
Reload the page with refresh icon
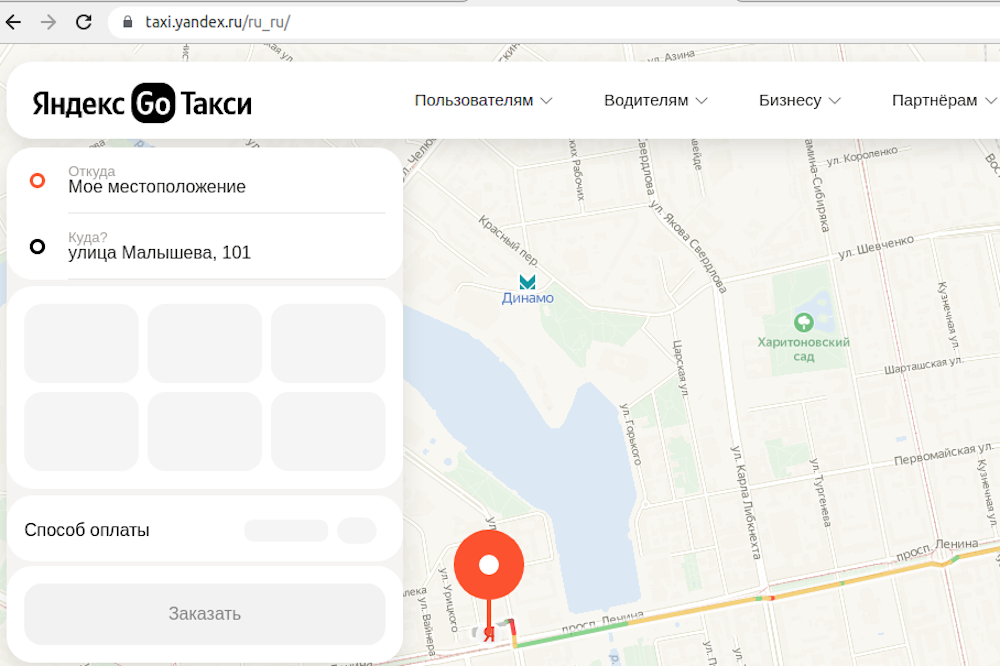click(84, 21)
